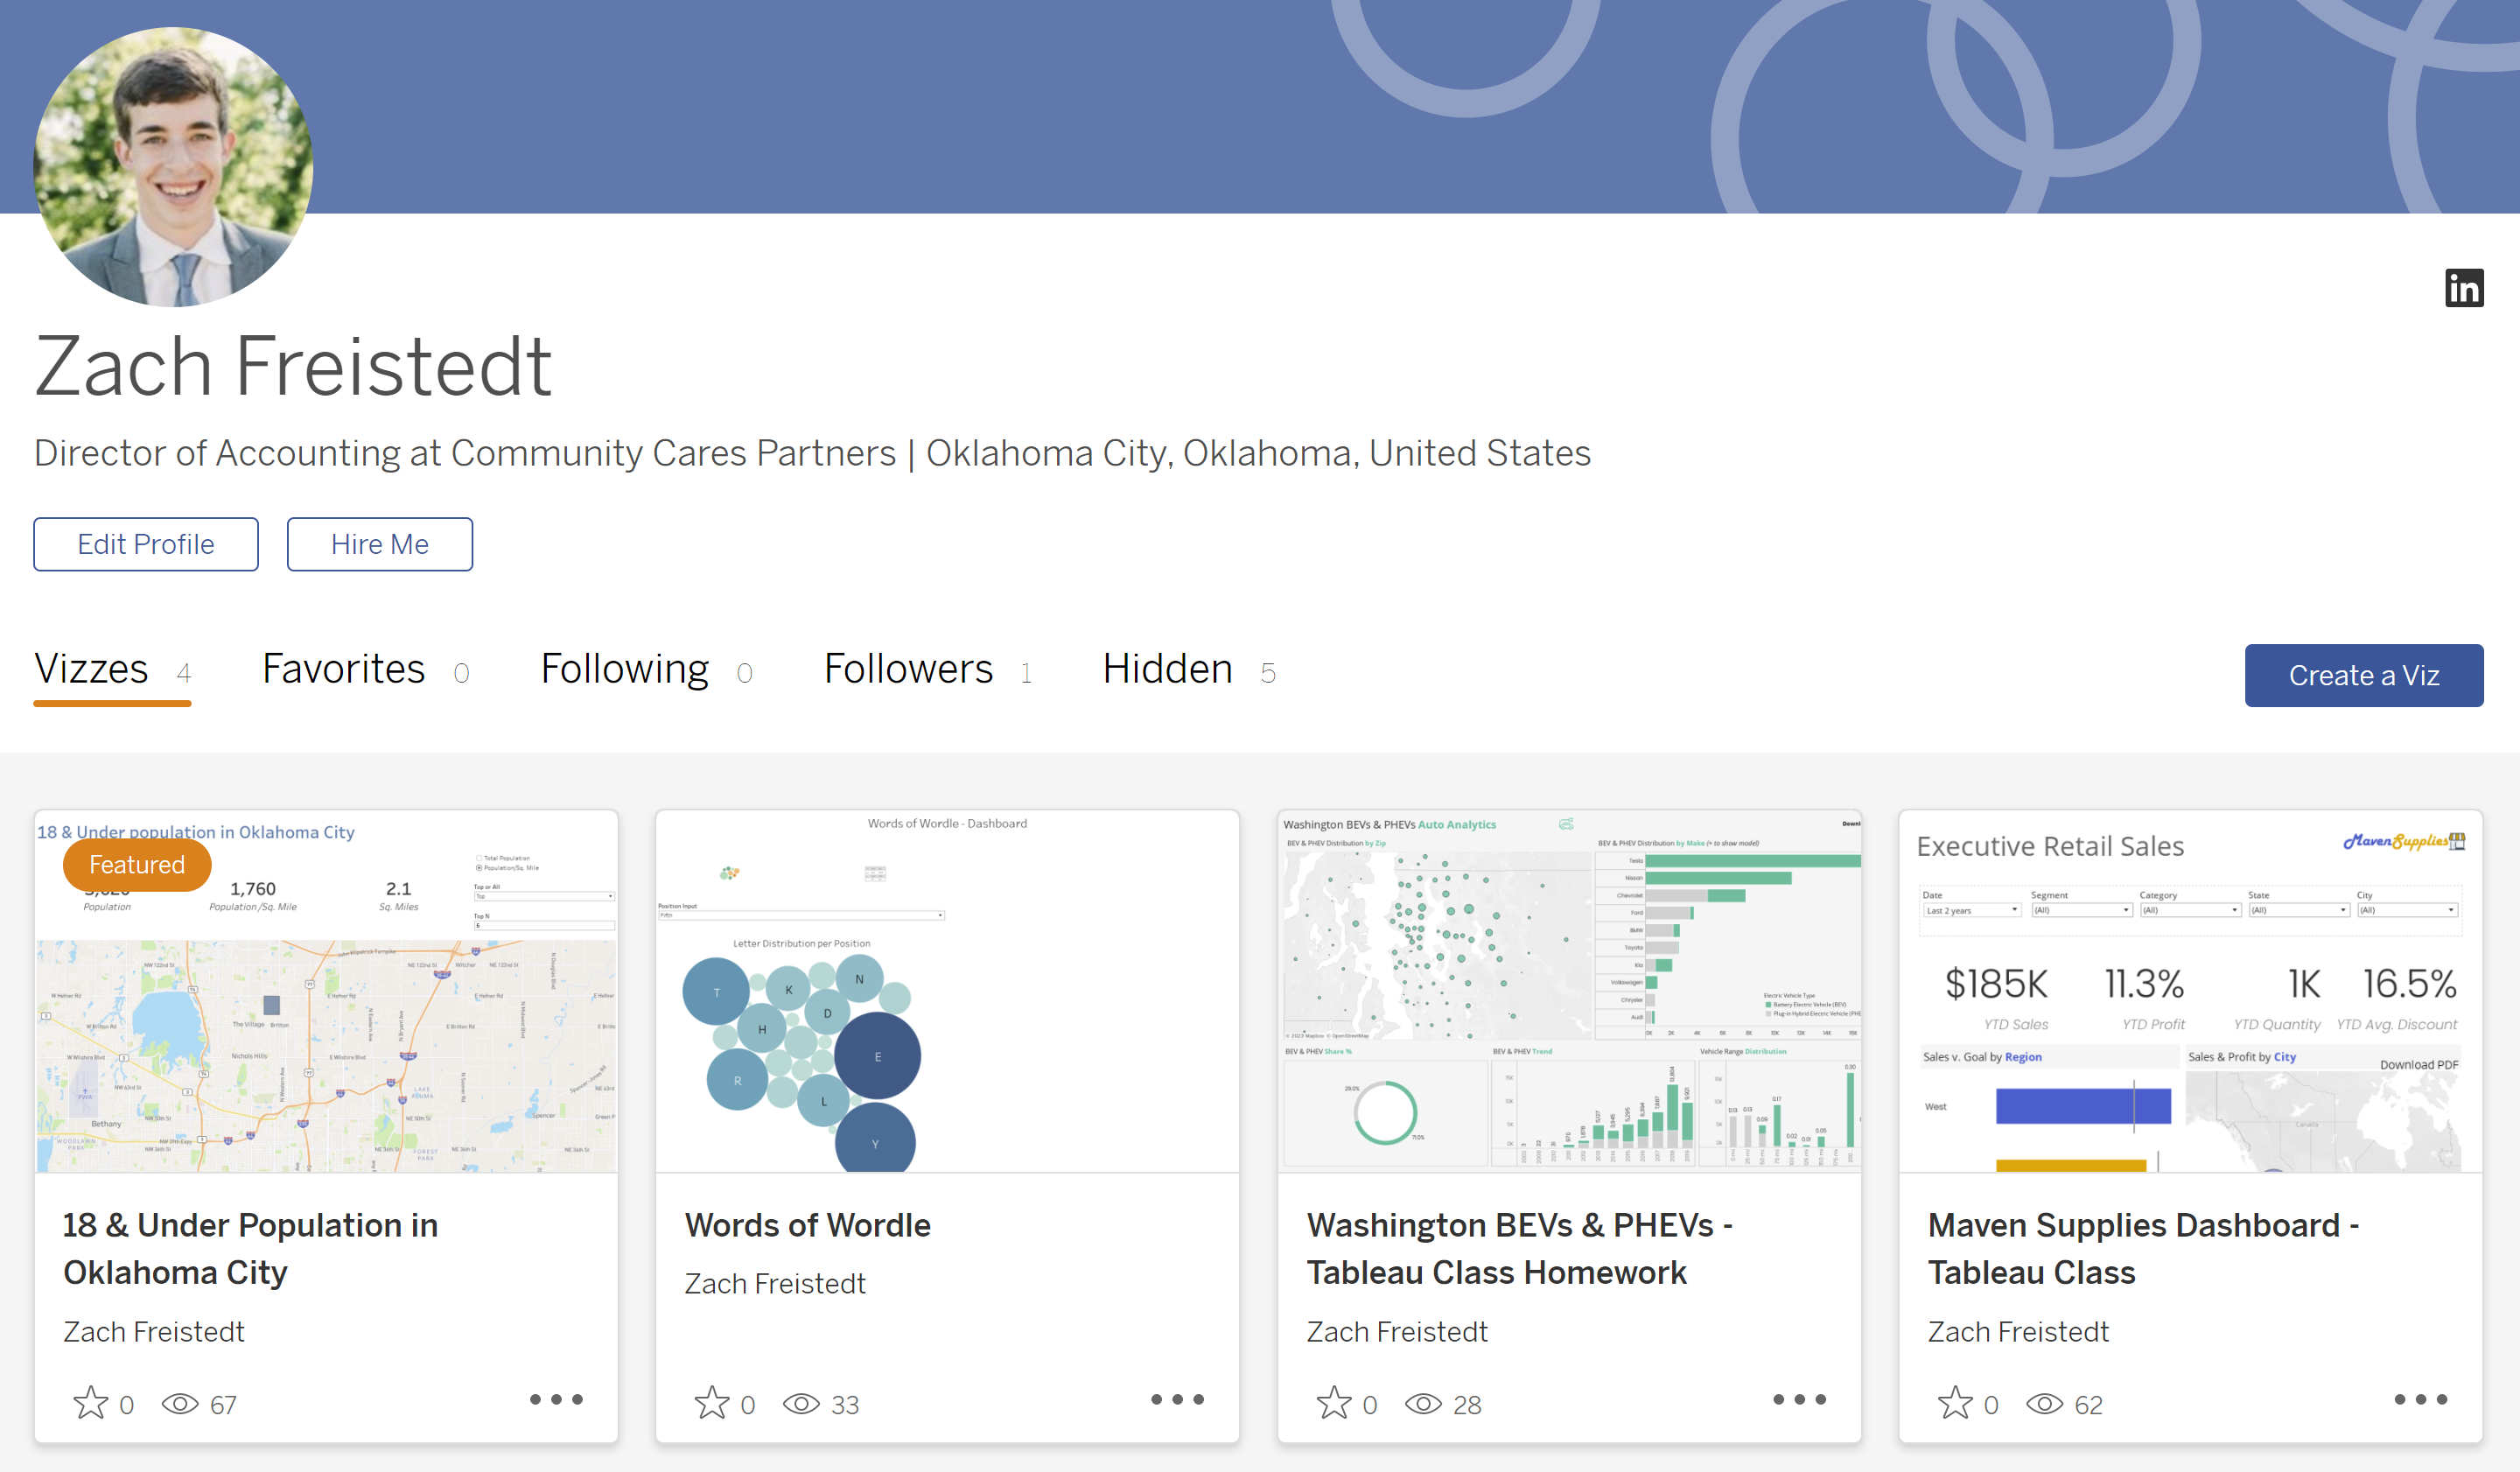The height and width of the screenshot is (1472, 2520).
Task: Click the views eye icon on Words of Wordle
Action: click(x=801, y=1403)
